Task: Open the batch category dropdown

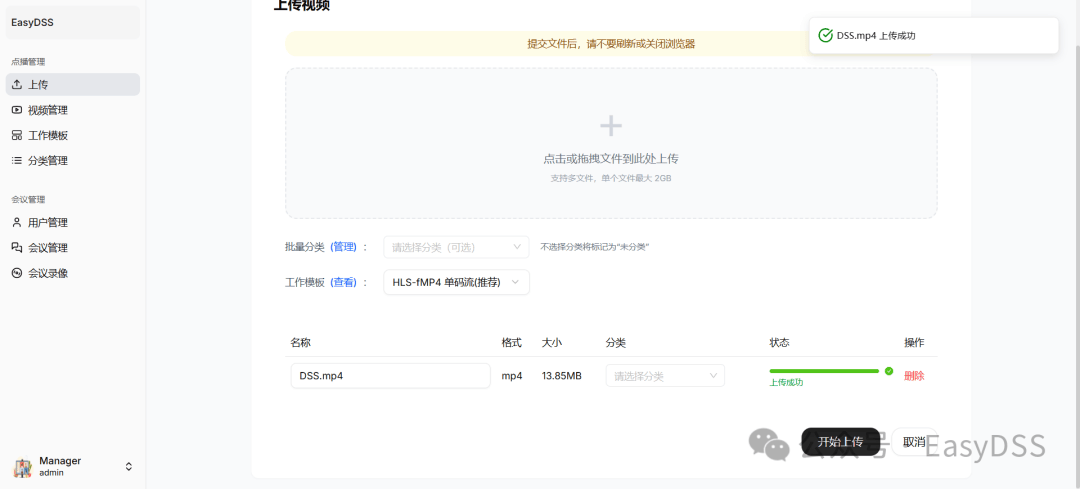Action: 456,247
